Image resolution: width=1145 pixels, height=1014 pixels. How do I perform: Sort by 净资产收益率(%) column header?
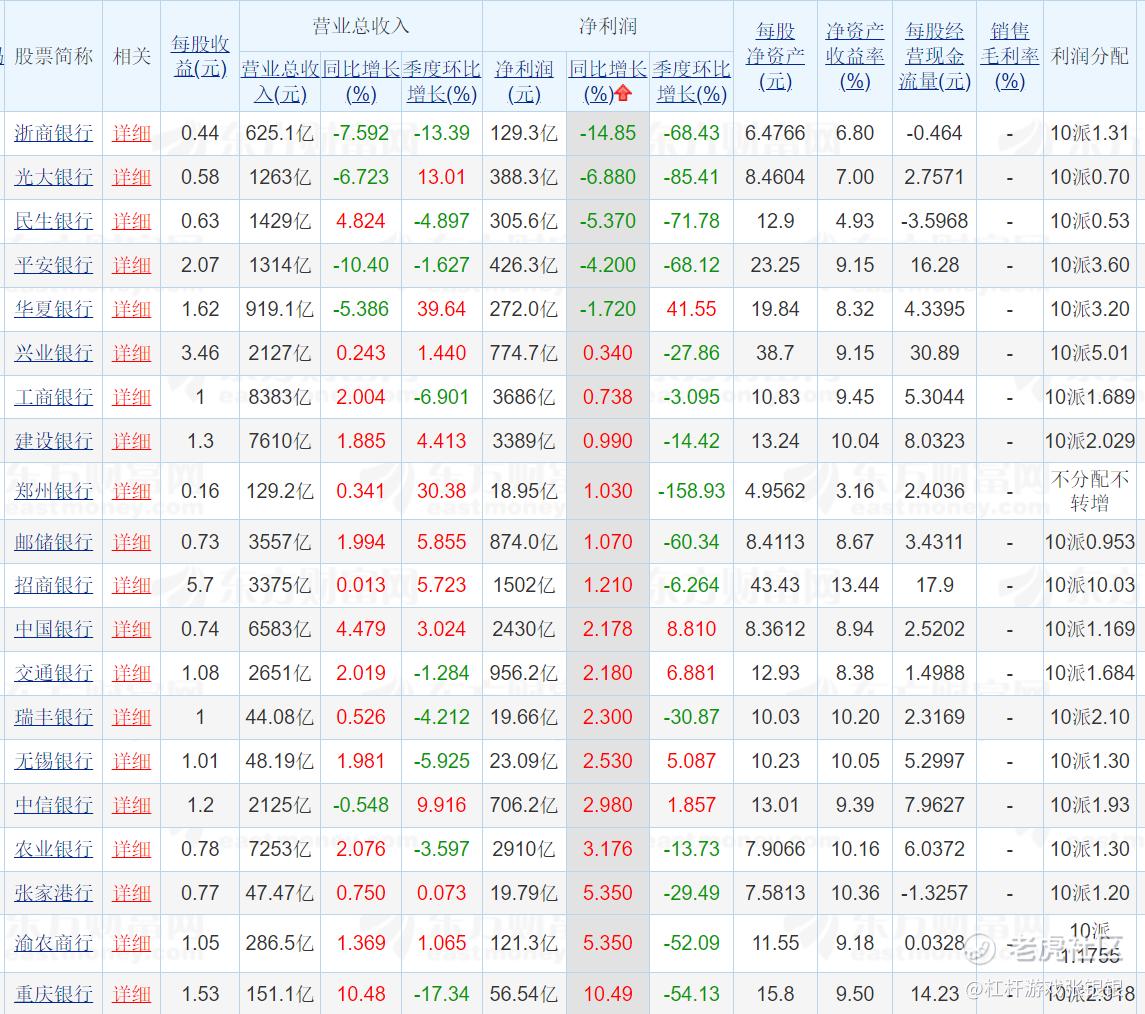[x=855, y=56]
